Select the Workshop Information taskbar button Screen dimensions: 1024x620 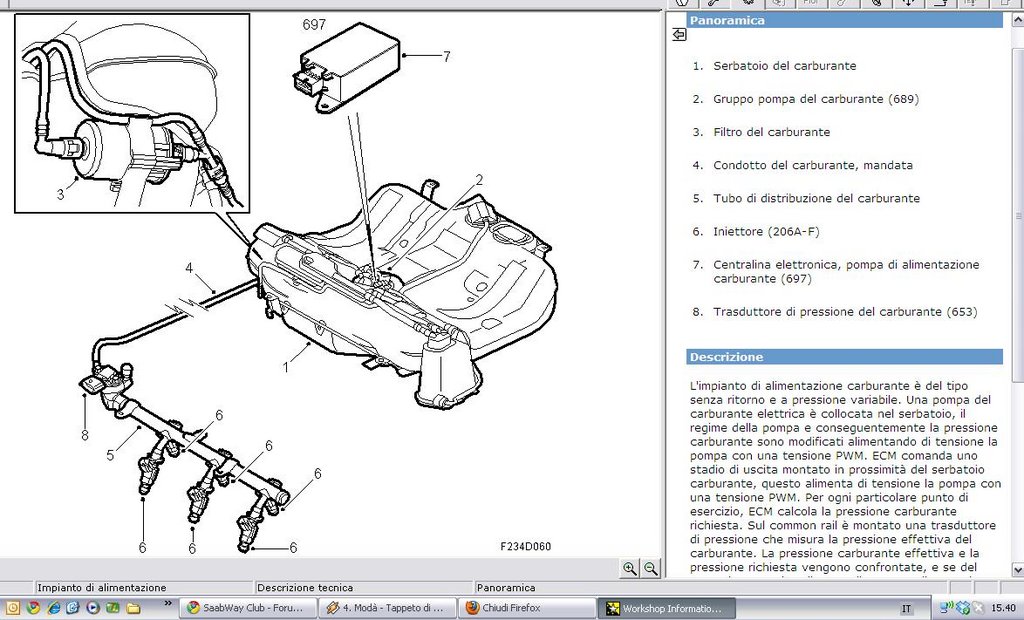point(667,608)
